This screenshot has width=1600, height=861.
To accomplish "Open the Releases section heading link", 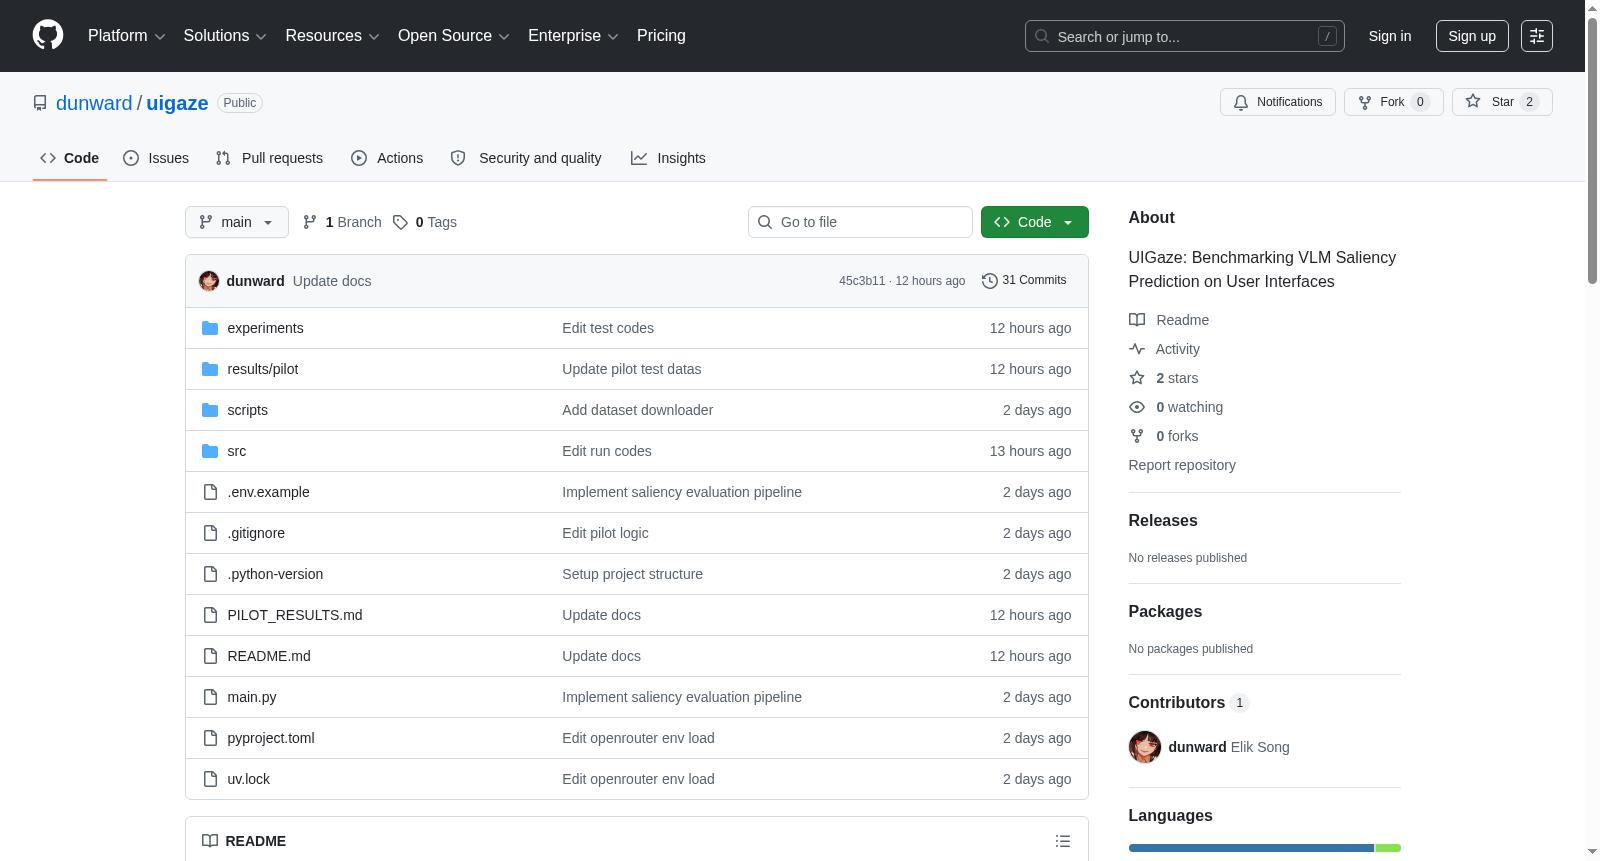I will pyautogui.click(x=1163, y=520).
